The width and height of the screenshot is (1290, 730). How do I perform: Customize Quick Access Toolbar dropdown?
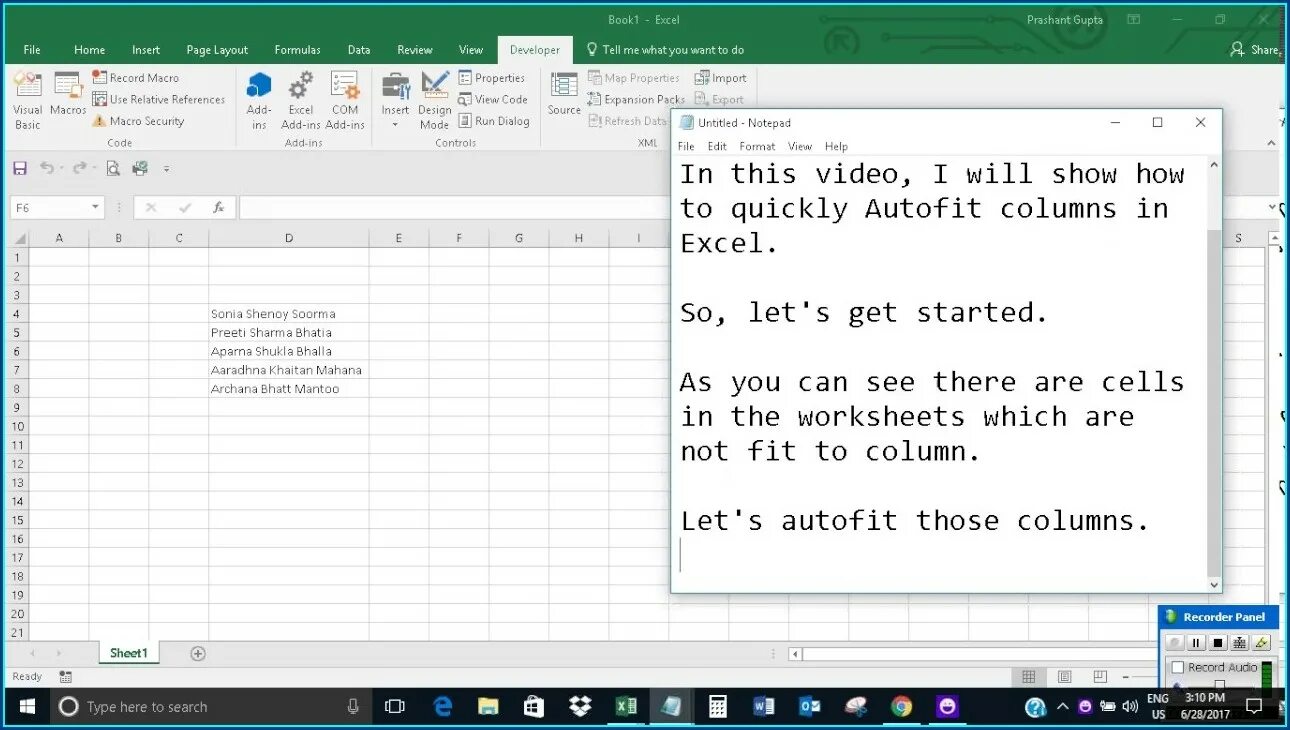pos(167,169)
